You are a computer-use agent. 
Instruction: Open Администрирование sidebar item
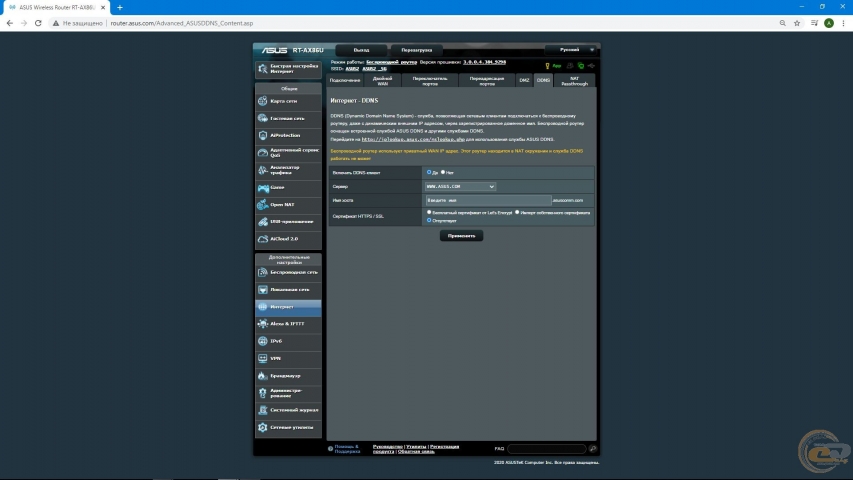coord(288,393)
